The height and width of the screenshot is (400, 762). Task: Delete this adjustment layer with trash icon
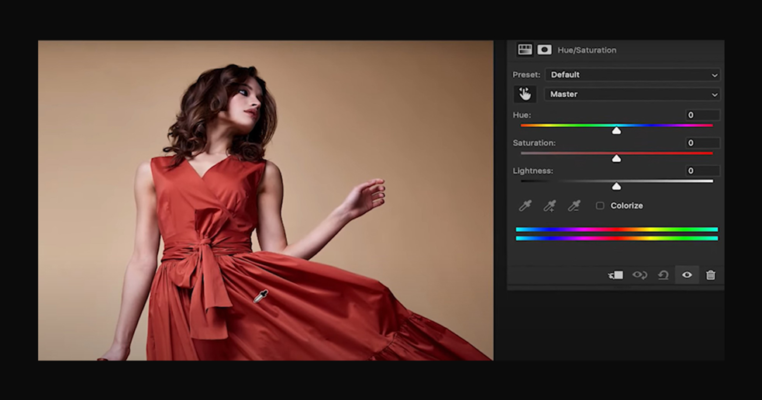pyautogui.click(x=710, y=275)
